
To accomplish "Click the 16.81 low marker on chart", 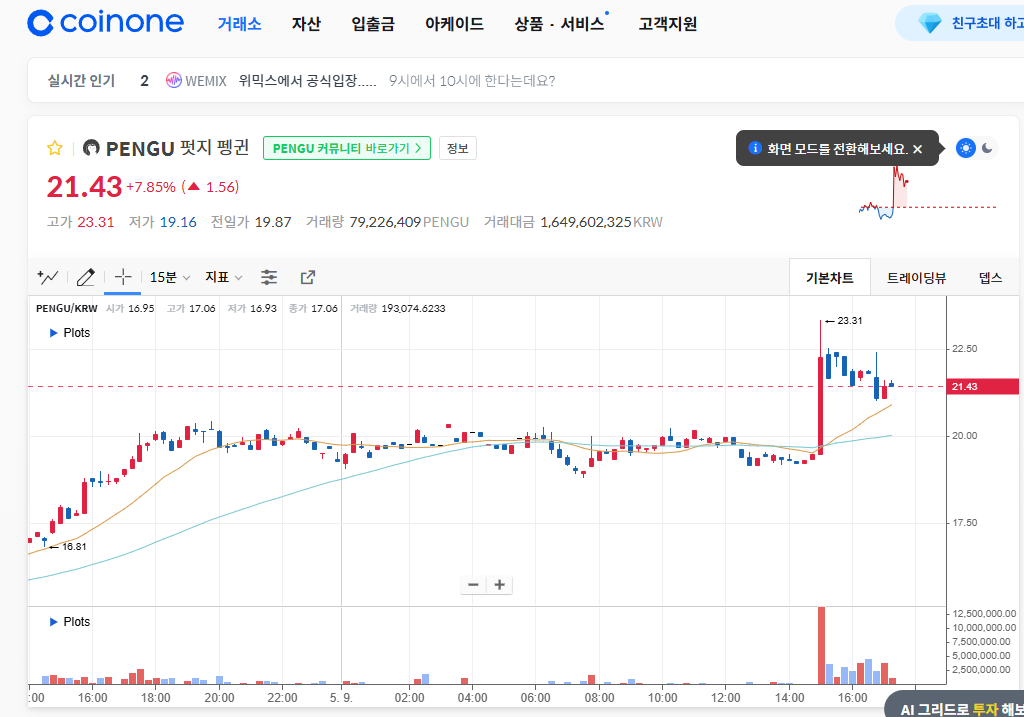I will (x=68, y=547).
